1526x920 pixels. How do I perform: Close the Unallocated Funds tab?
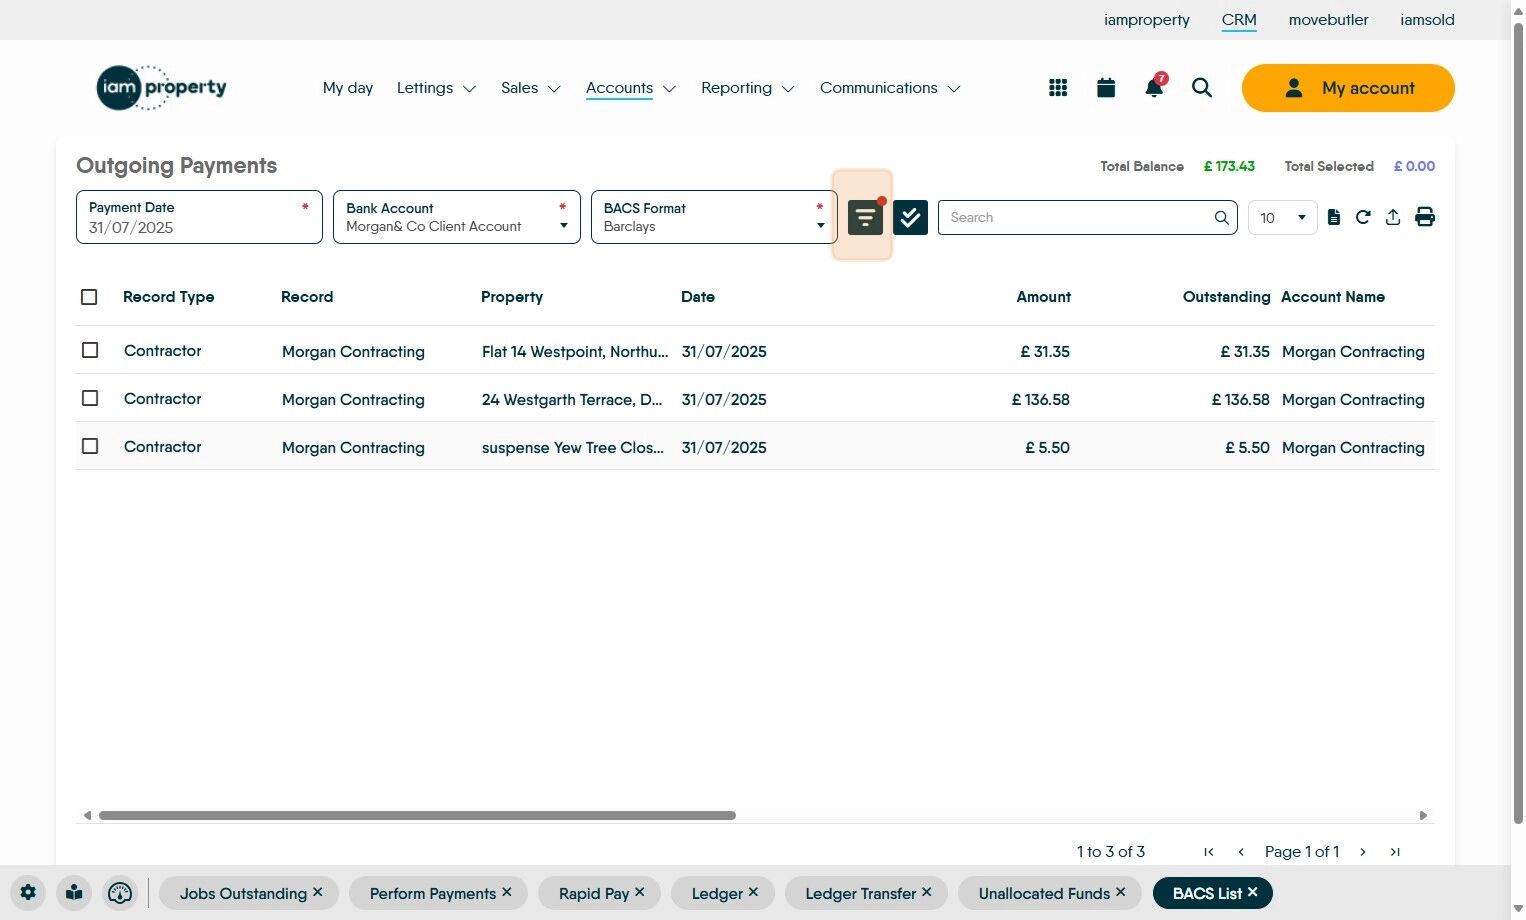click(1121, 892)
